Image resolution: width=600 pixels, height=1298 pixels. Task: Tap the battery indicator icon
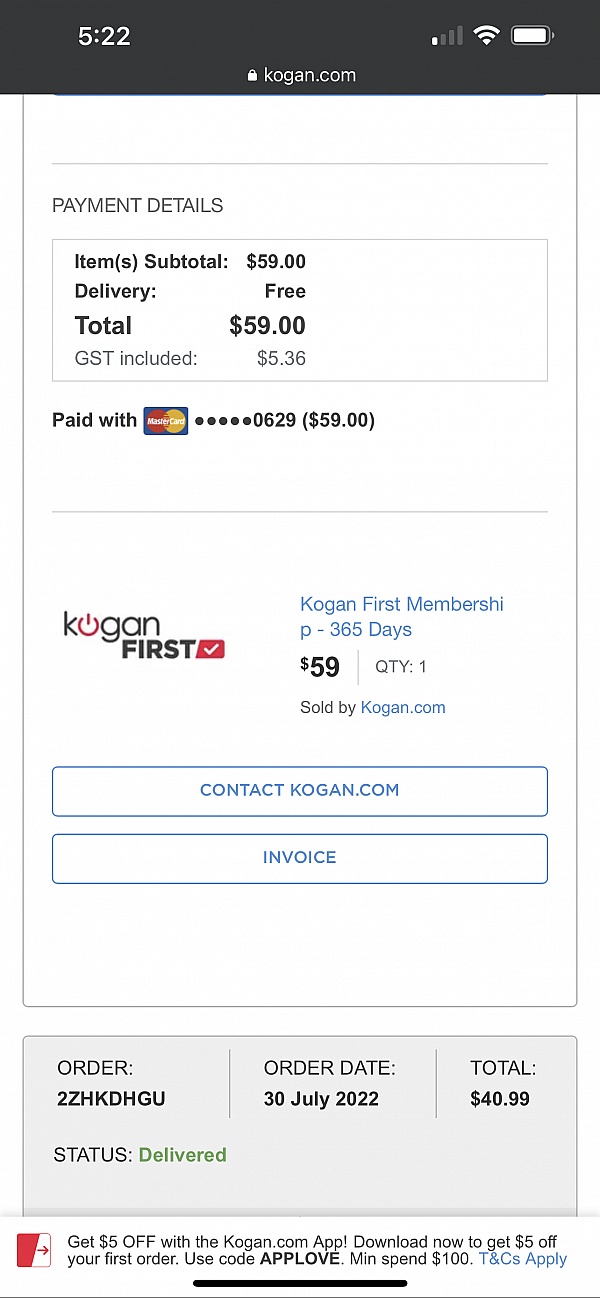(533, 37)
